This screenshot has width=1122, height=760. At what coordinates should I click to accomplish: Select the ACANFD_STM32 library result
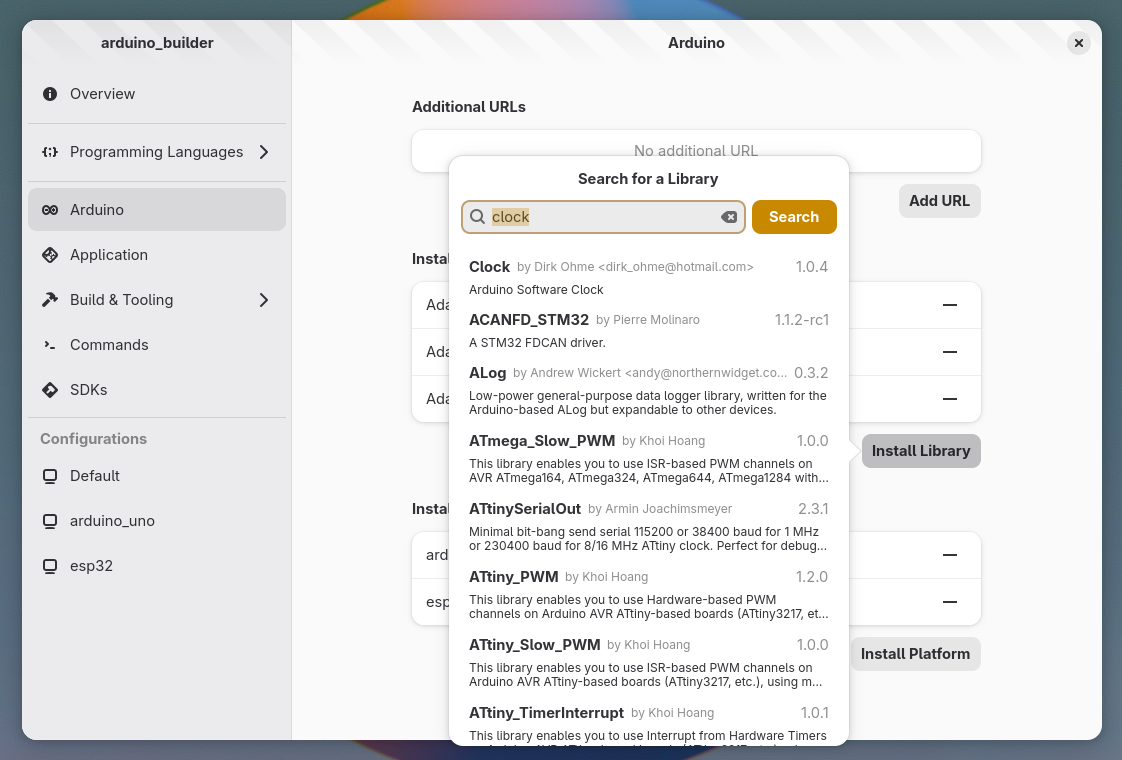point(648,331)
